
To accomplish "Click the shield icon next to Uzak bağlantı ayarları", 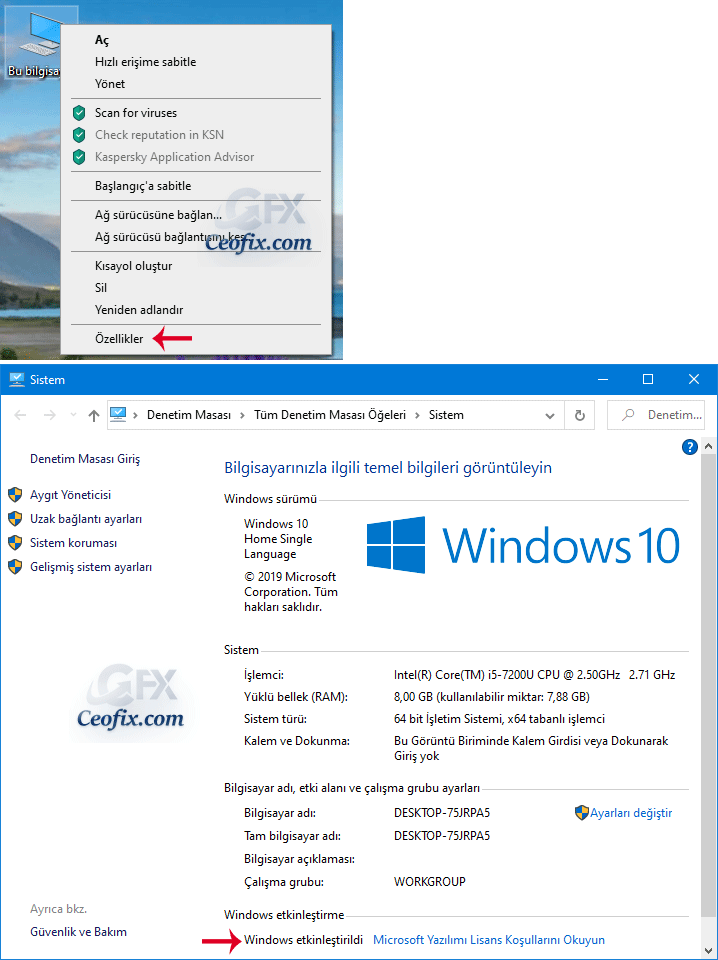I will [x=15, y=519].
